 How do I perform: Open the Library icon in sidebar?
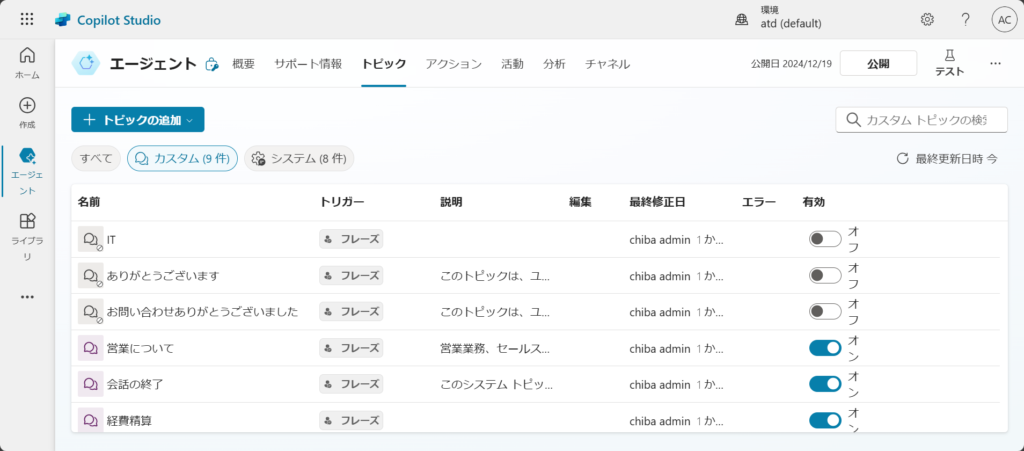pyautogui.click(x=27, y=221)
